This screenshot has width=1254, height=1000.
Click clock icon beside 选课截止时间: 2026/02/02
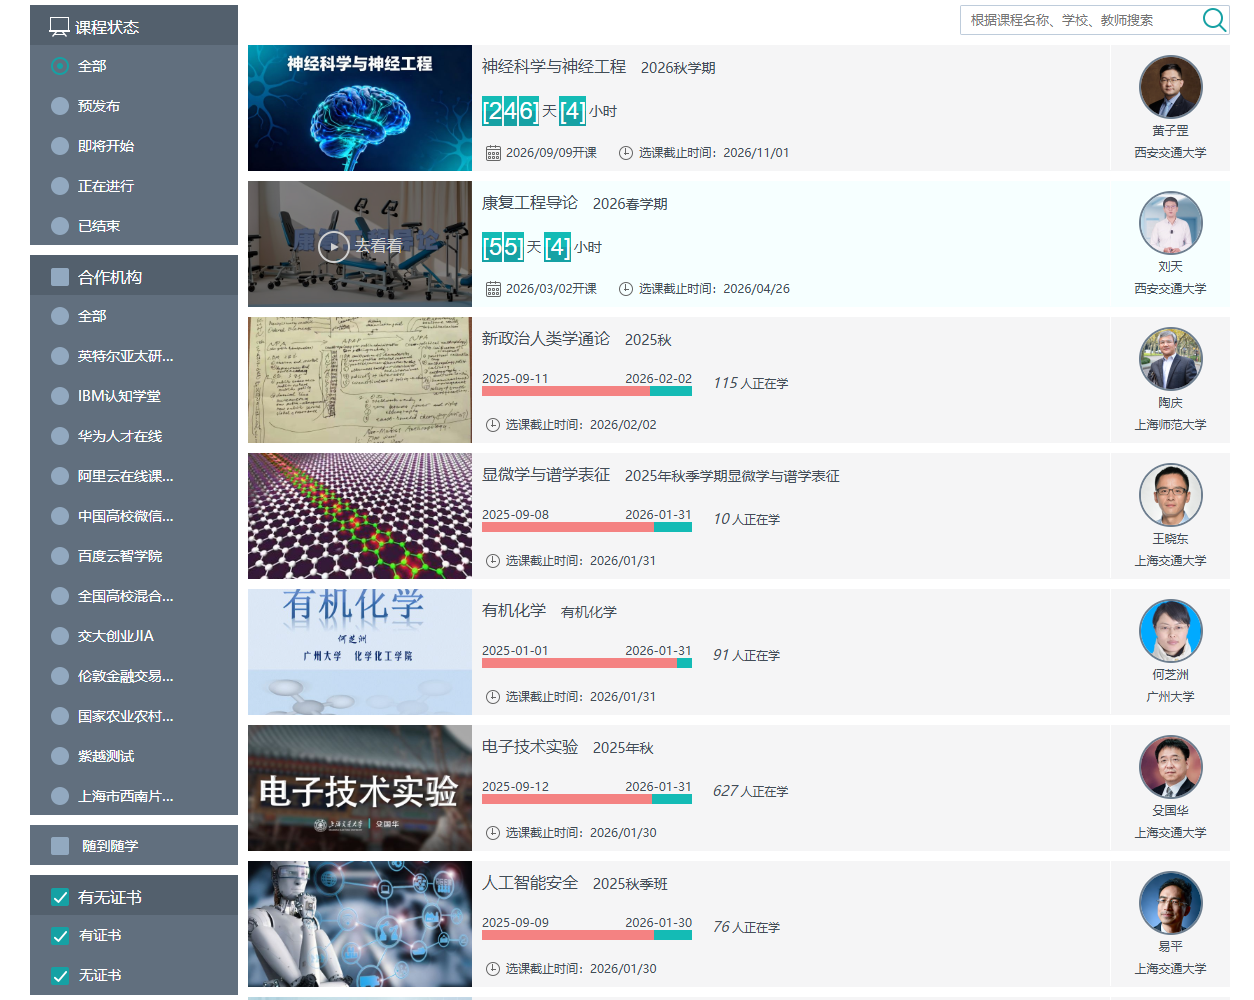tap(493, 425)
